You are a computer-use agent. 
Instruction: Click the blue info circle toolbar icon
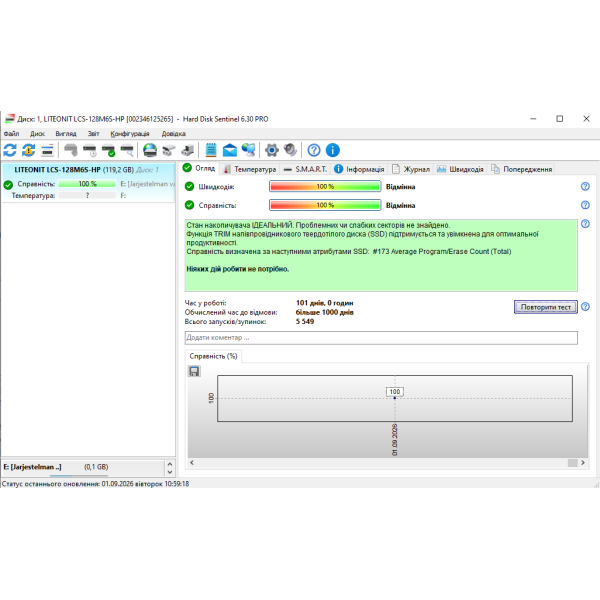(x=333, y=150)
